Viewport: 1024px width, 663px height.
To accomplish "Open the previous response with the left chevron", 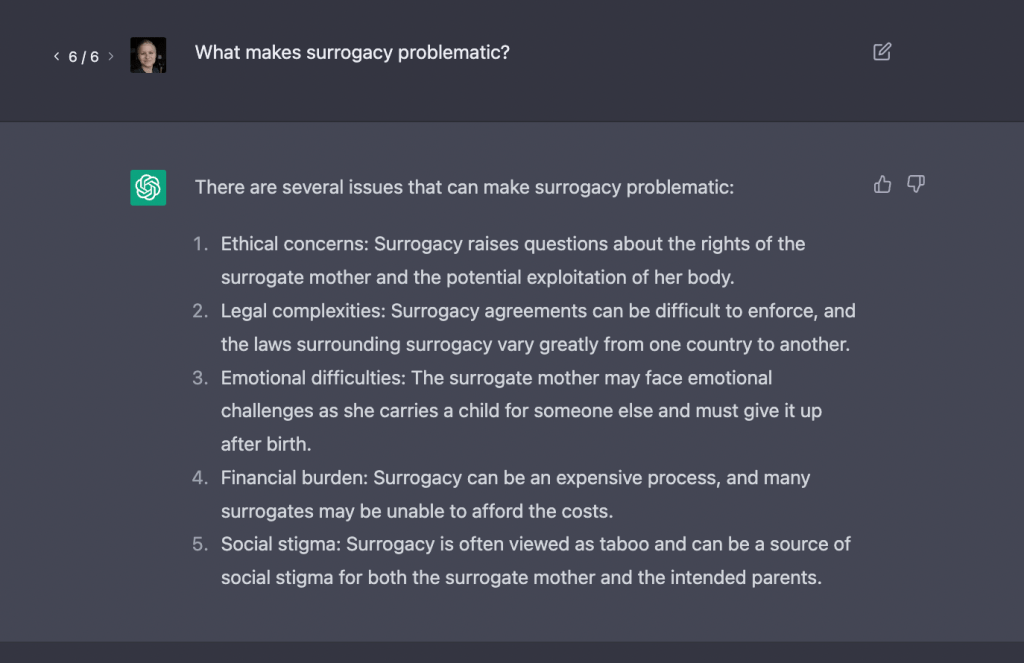I will tap(56, 56).
